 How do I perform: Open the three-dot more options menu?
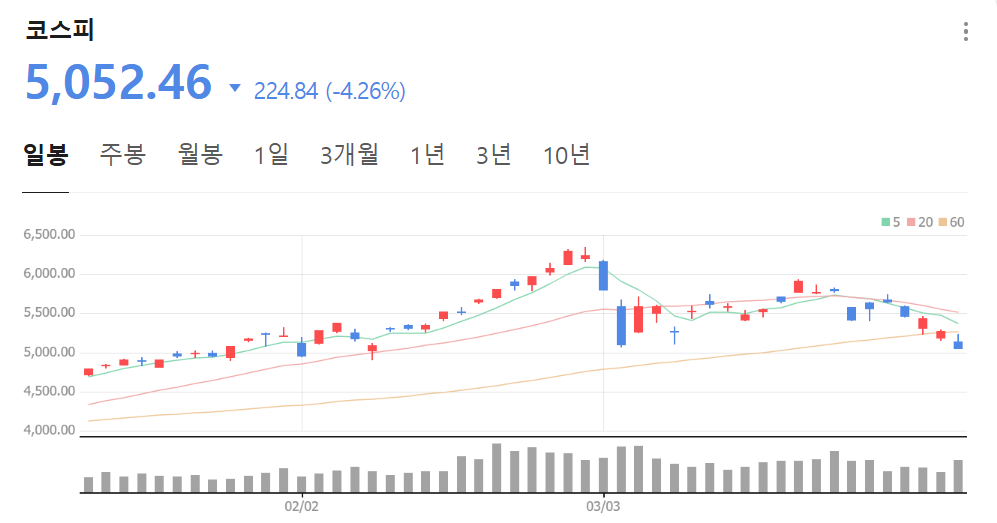click(965, 31)
